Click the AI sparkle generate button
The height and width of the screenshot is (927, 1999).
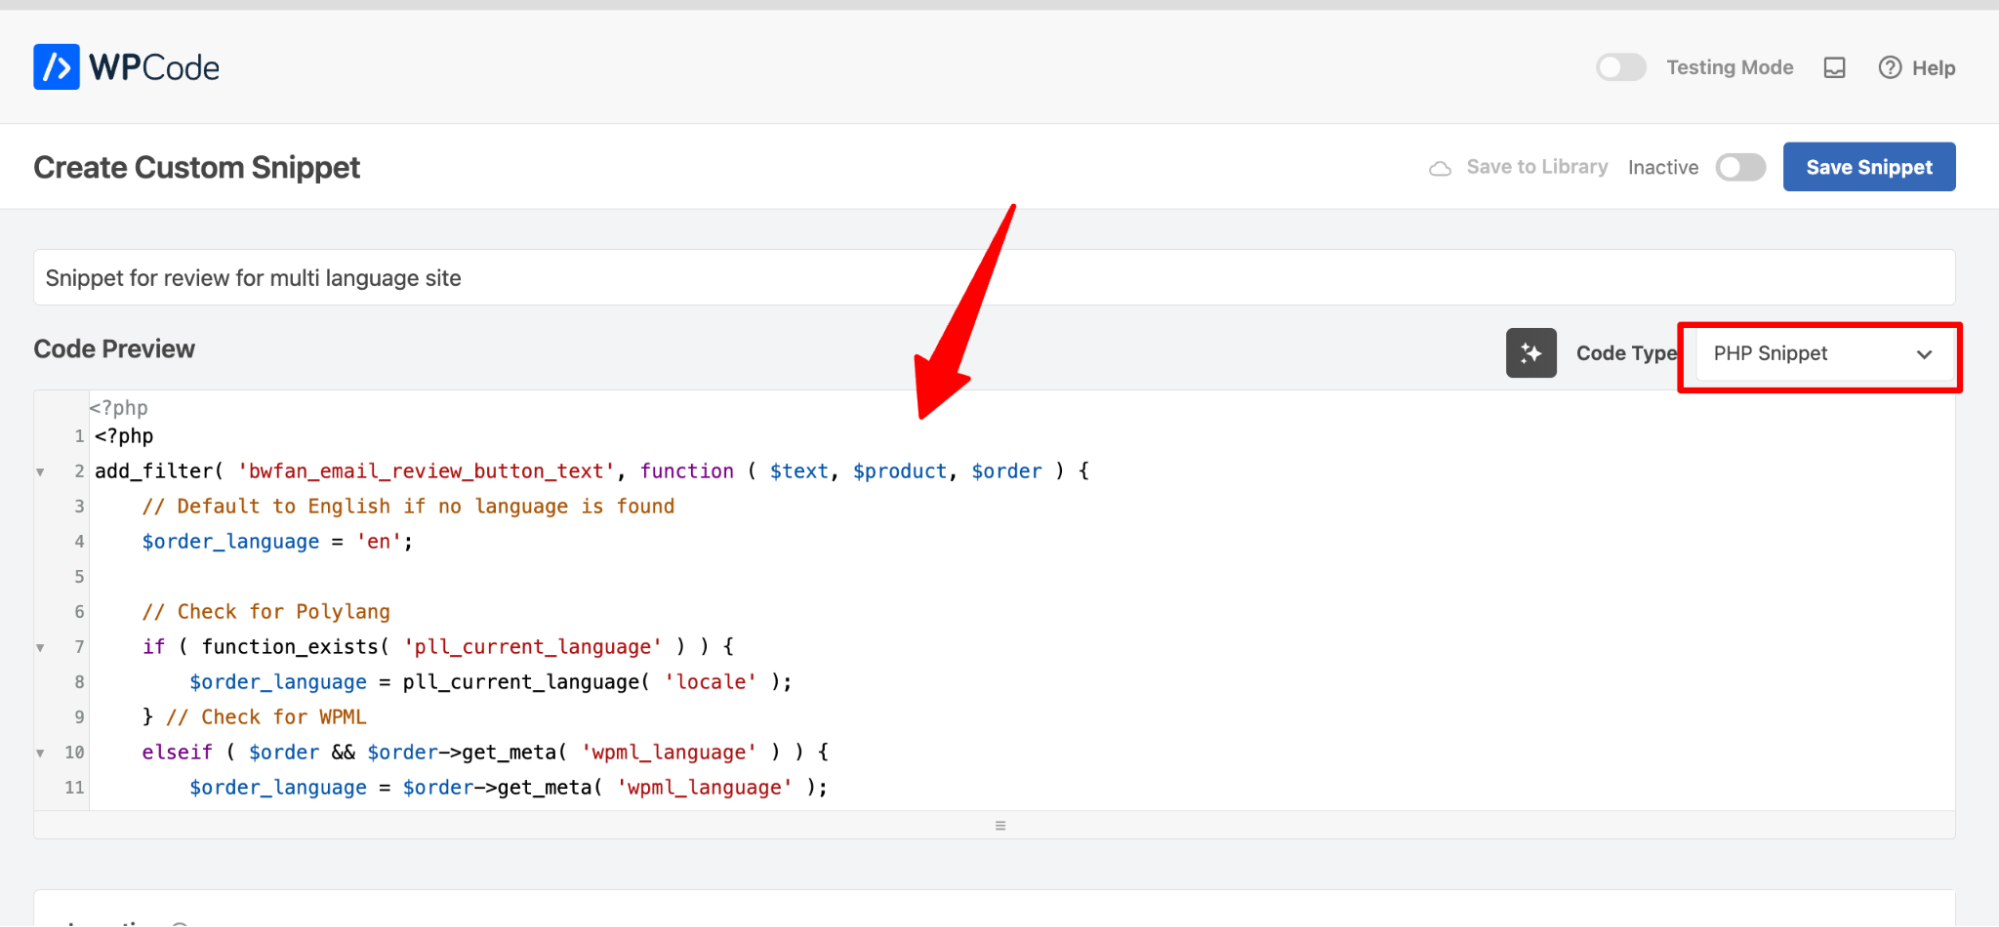pos(1531,353)
